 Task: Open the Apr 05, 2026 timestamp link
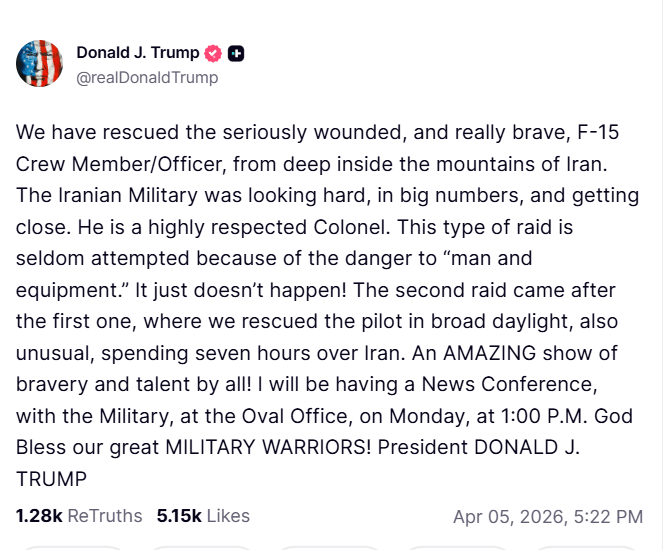point(547,517)
